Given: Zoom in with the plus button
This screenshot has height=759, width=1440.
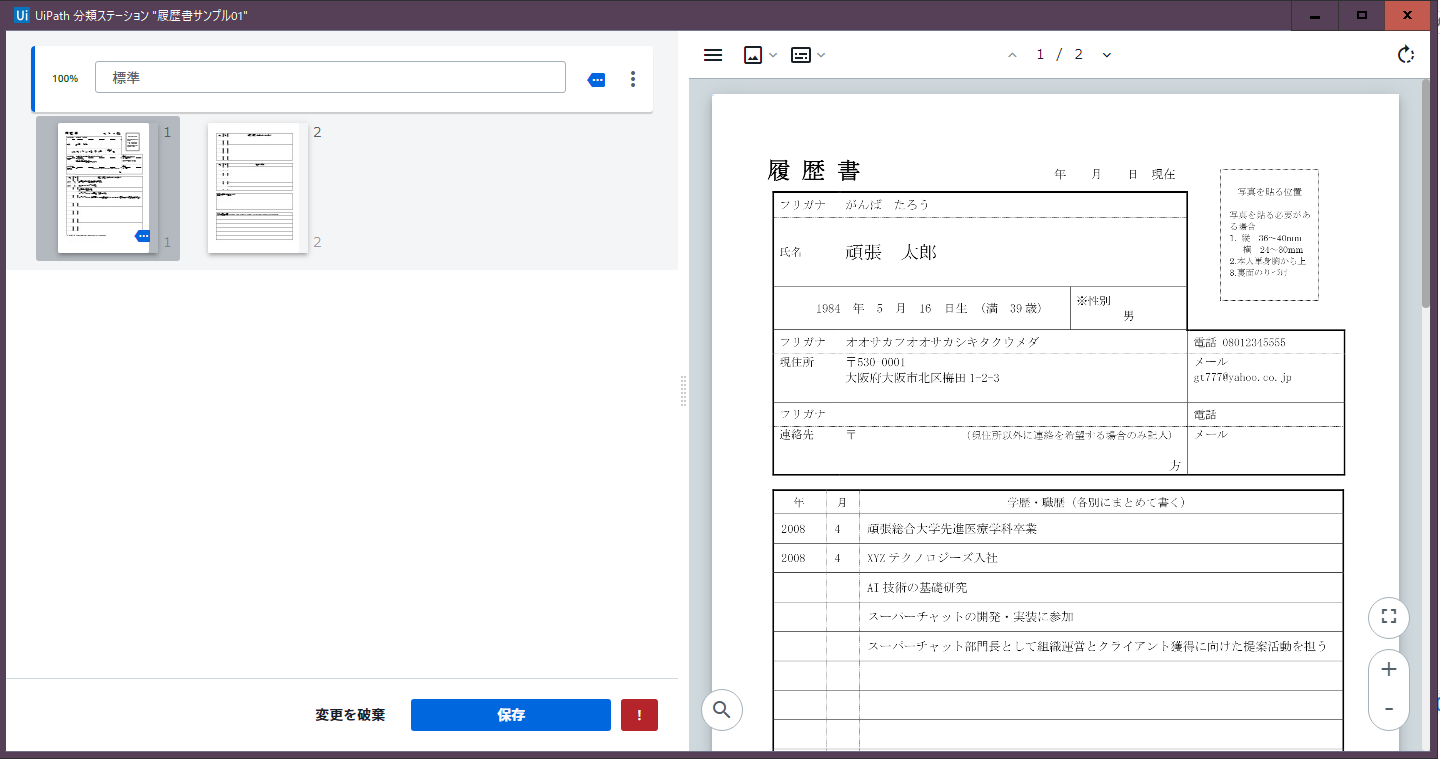Looking at the screenshot, I should coord(1388,670).
